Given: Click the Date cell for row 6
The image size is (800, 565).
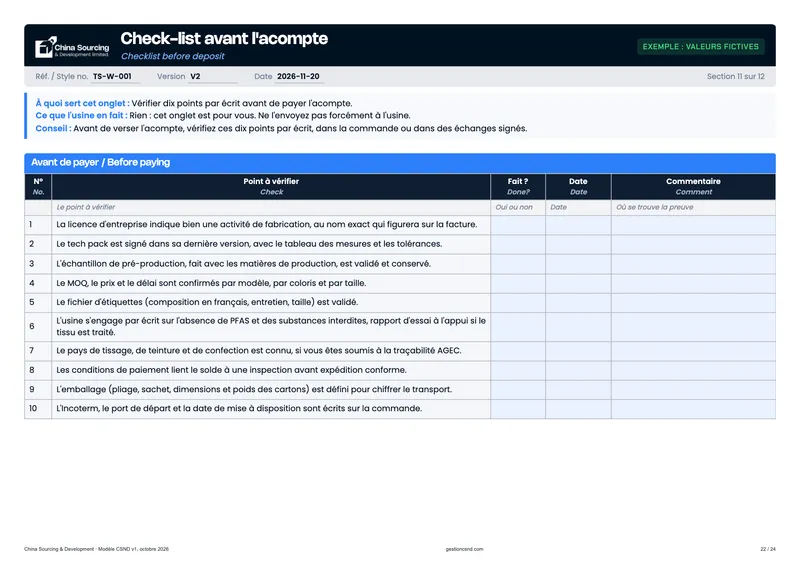Looking at the screenshot, I should pyautogui.click(x=578, y=327).
